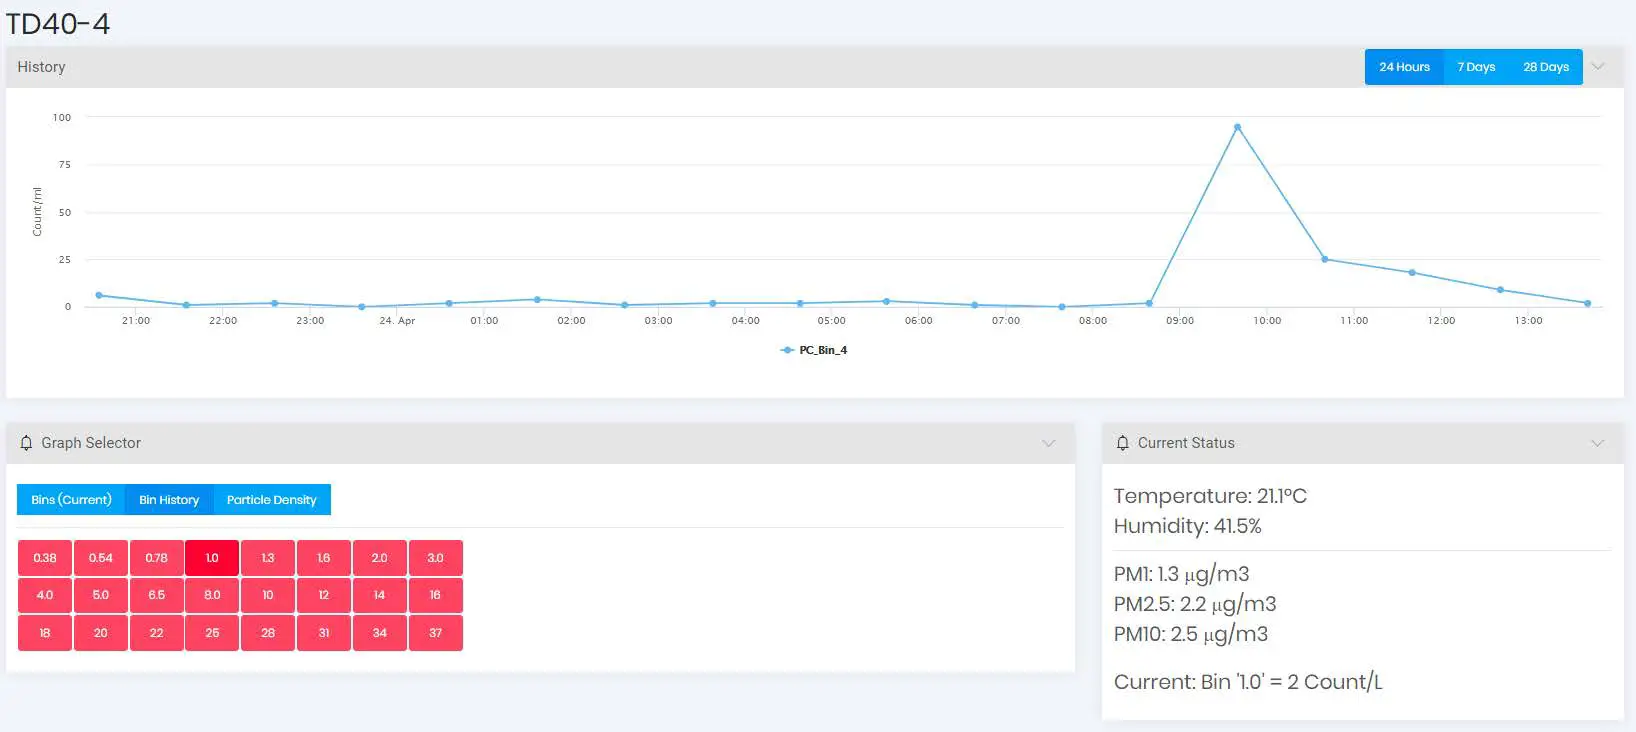Collapse the Graph Selector panel
The width and height of the screenshot is (1636, 732).
point(1049,443)
